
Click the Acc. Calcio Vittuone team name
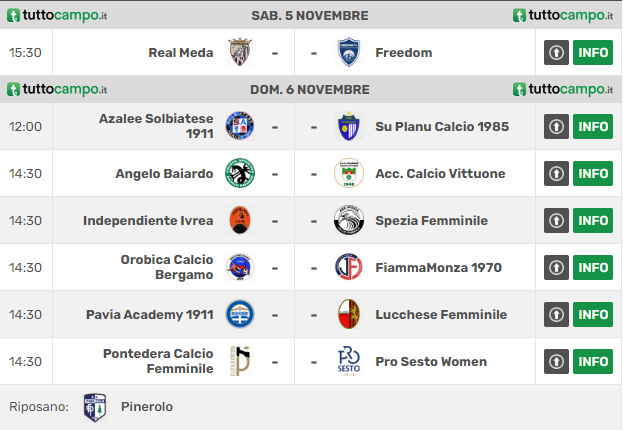(x=440, y=173)
